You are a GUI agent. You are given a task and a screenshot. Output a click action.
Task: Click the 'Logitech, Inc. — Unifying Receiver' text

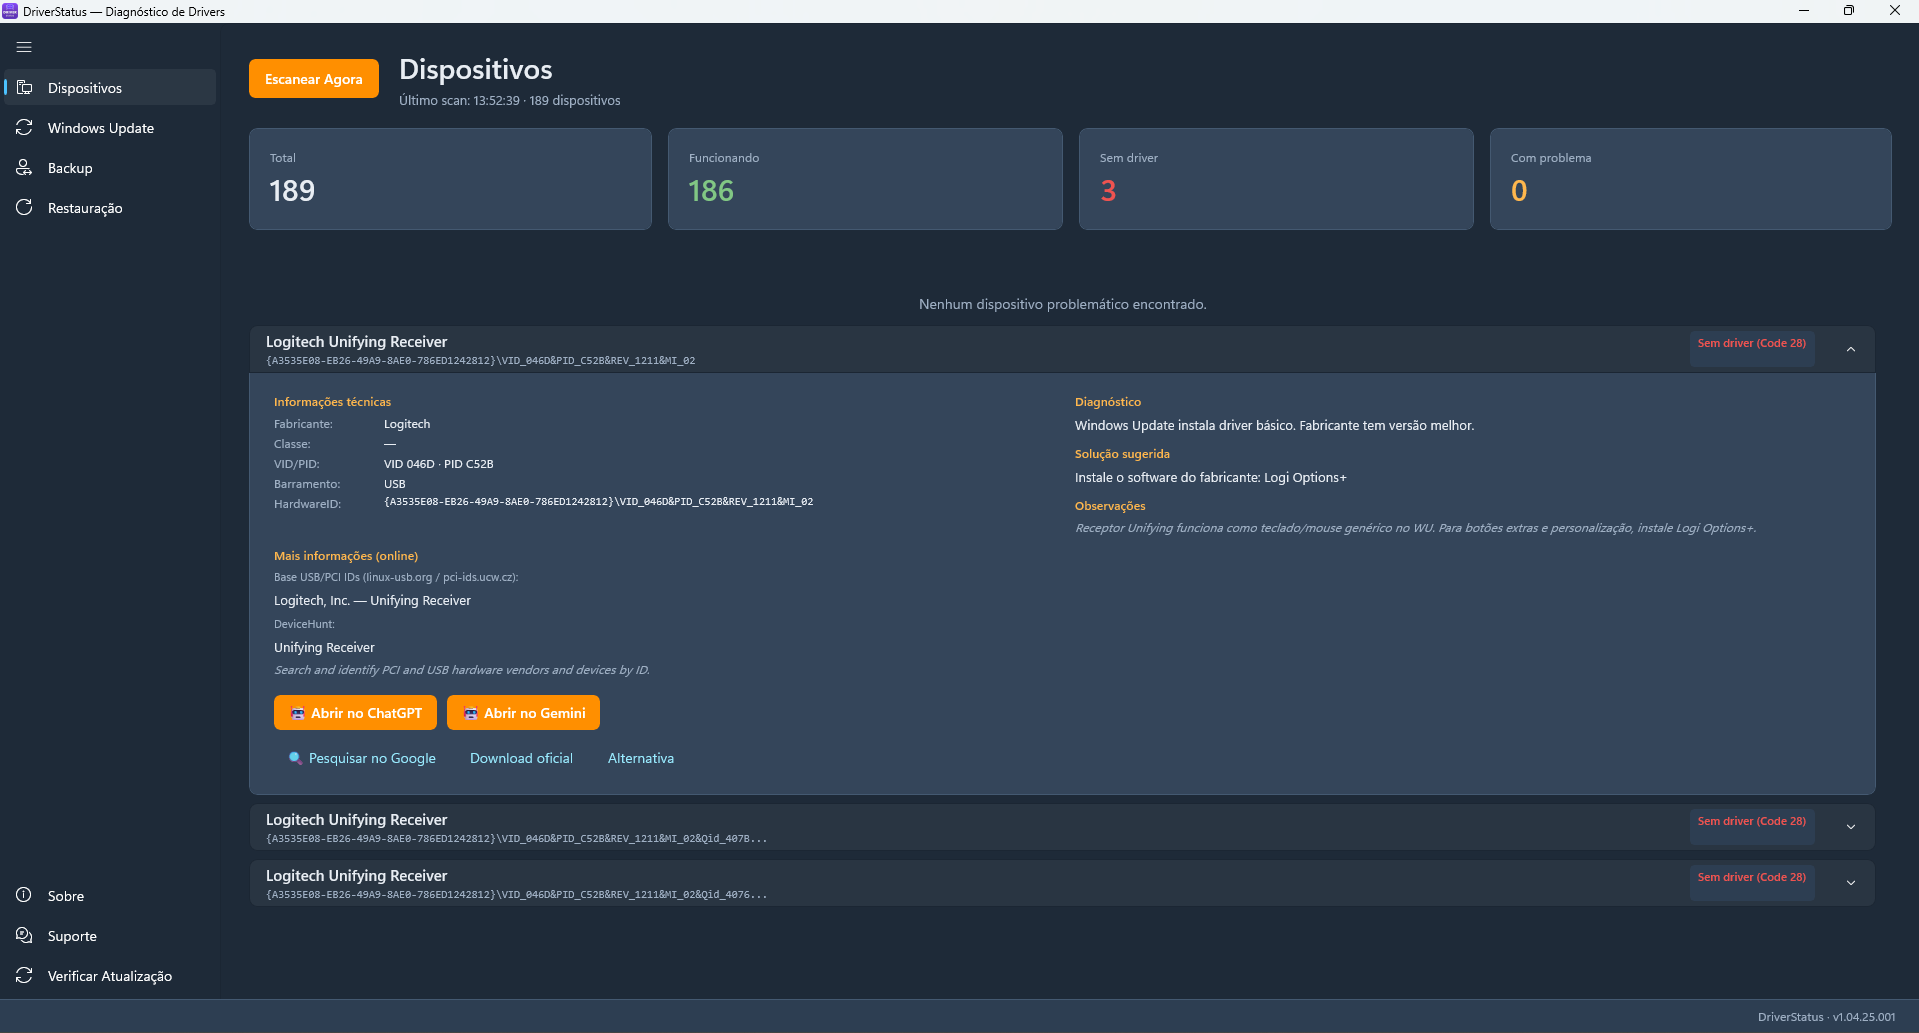(372, 600)
